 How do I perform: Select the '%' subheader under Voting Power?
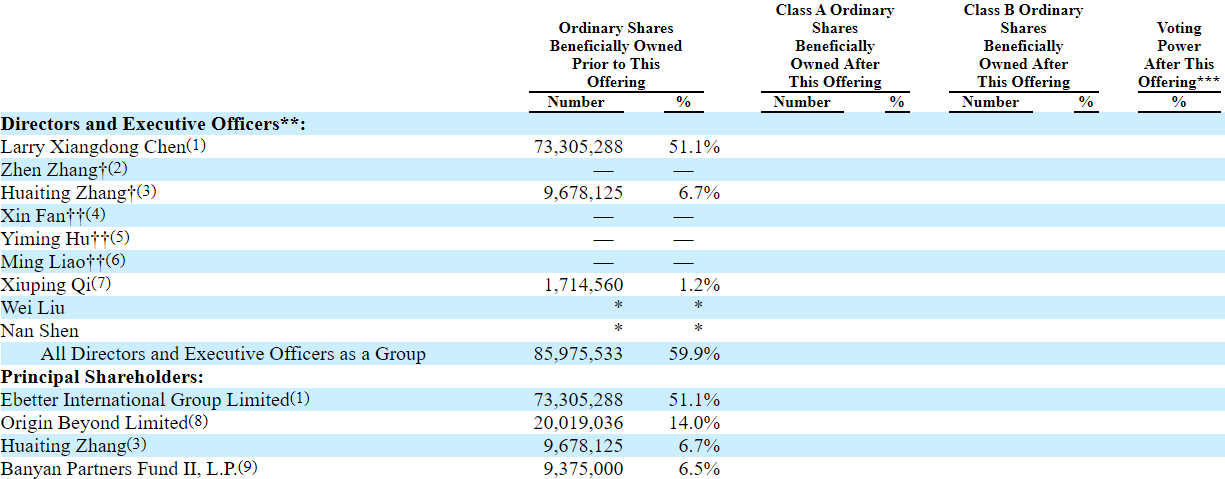click(1179, 102)
